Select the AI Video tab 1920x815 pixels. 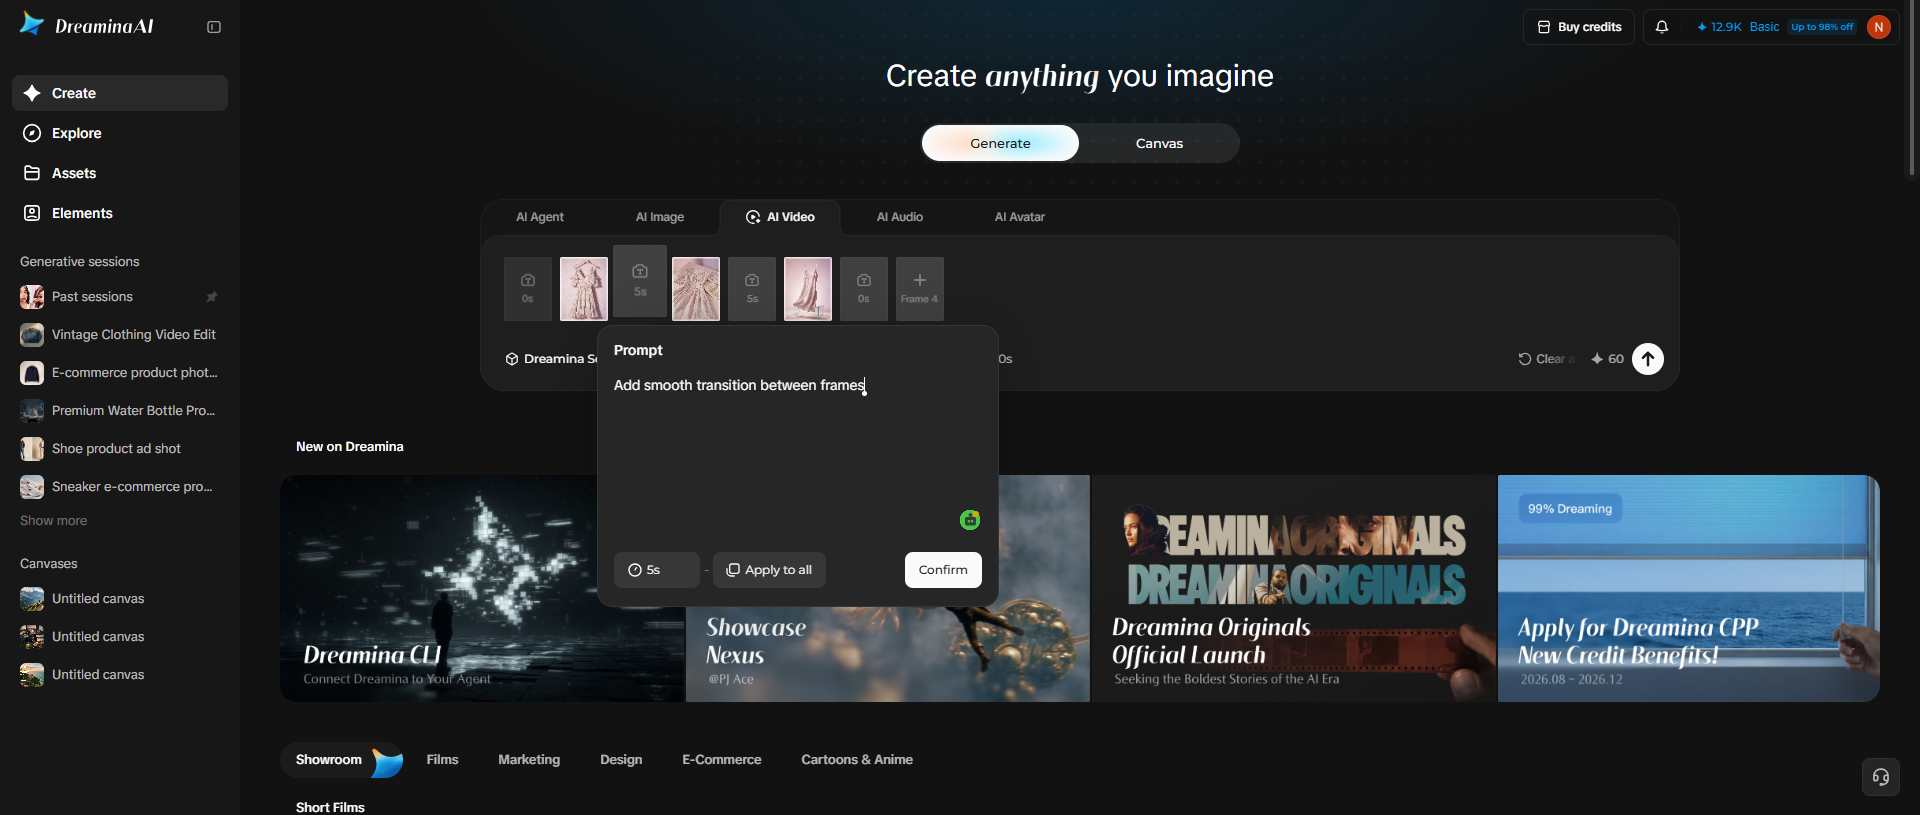[x=780, y=217]
